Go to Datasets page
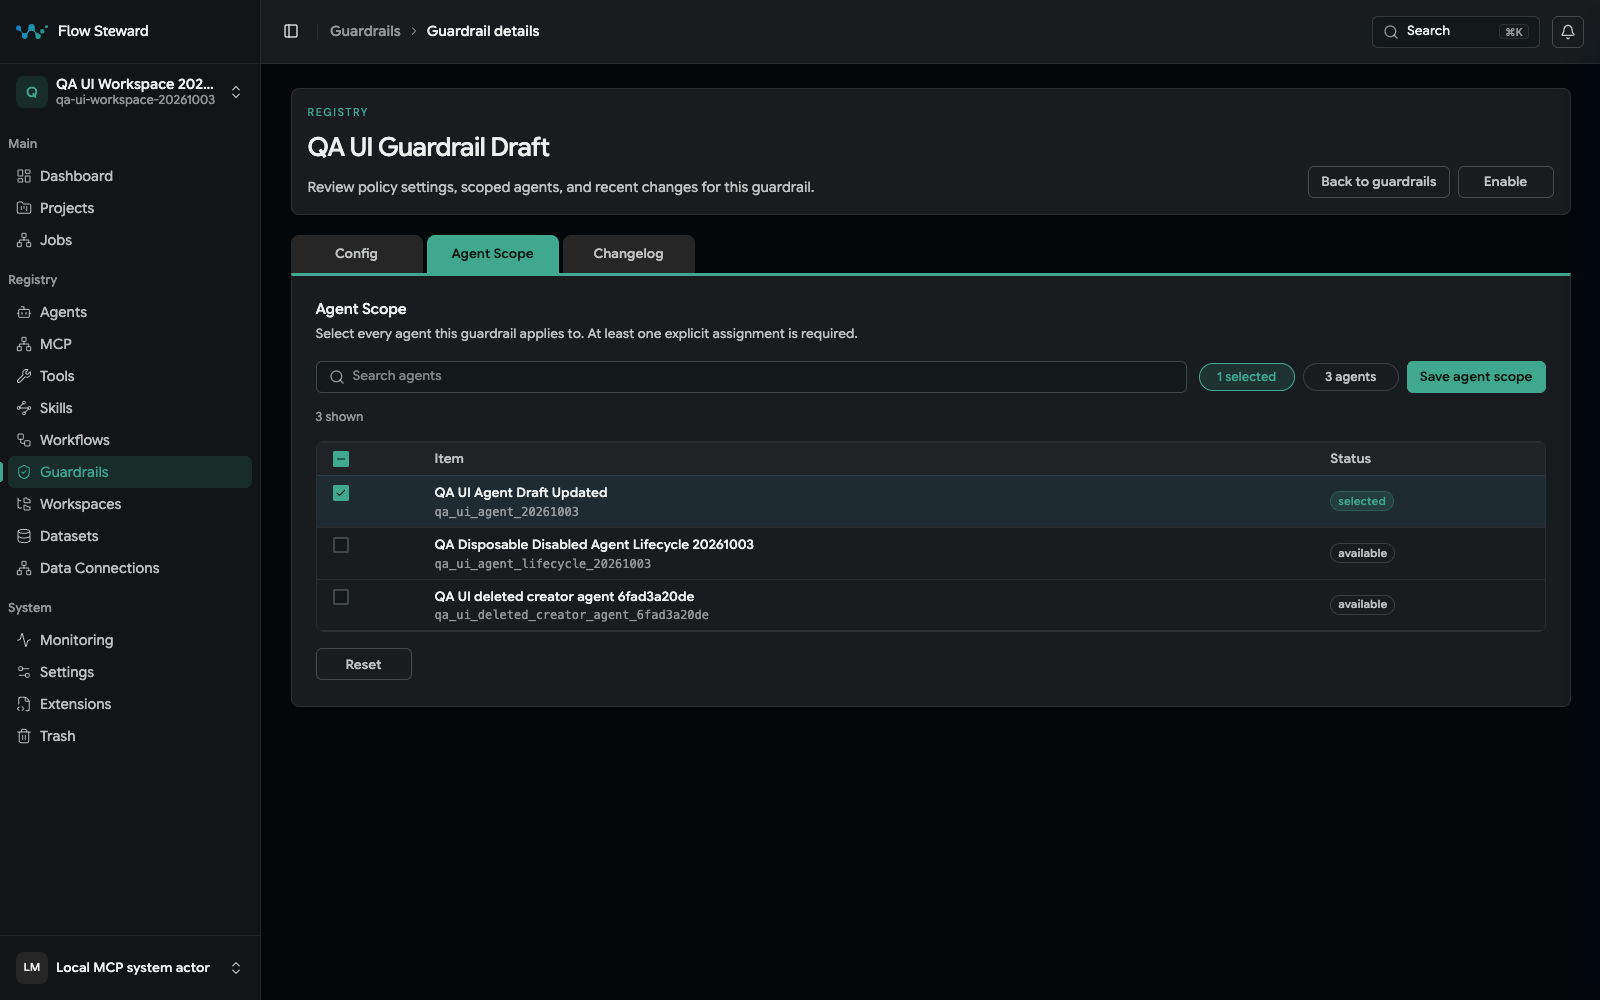Screen dimensions: 1600x1000 (130, 536)
